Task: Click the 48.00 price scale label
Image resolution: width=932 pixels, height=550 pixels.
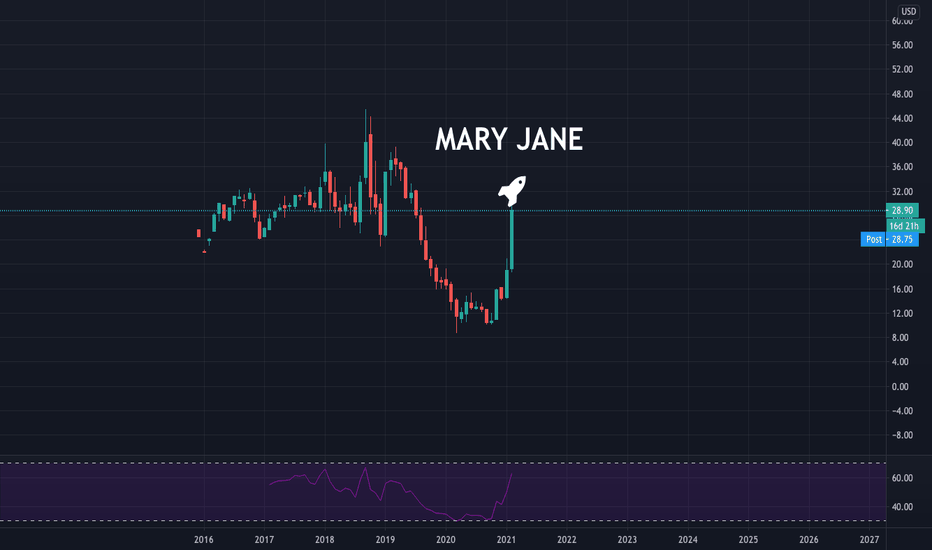Action: pyautogui.click(x=902, y=94)
